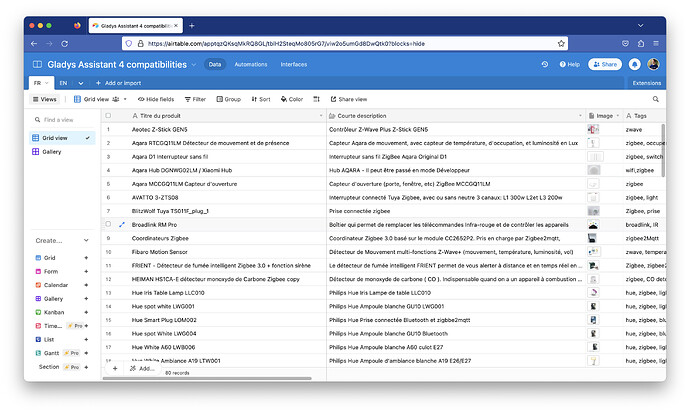Click the vertical scrollbar on right
The image size is (690, 412).
pyautogui.click(x=663, y=150)
